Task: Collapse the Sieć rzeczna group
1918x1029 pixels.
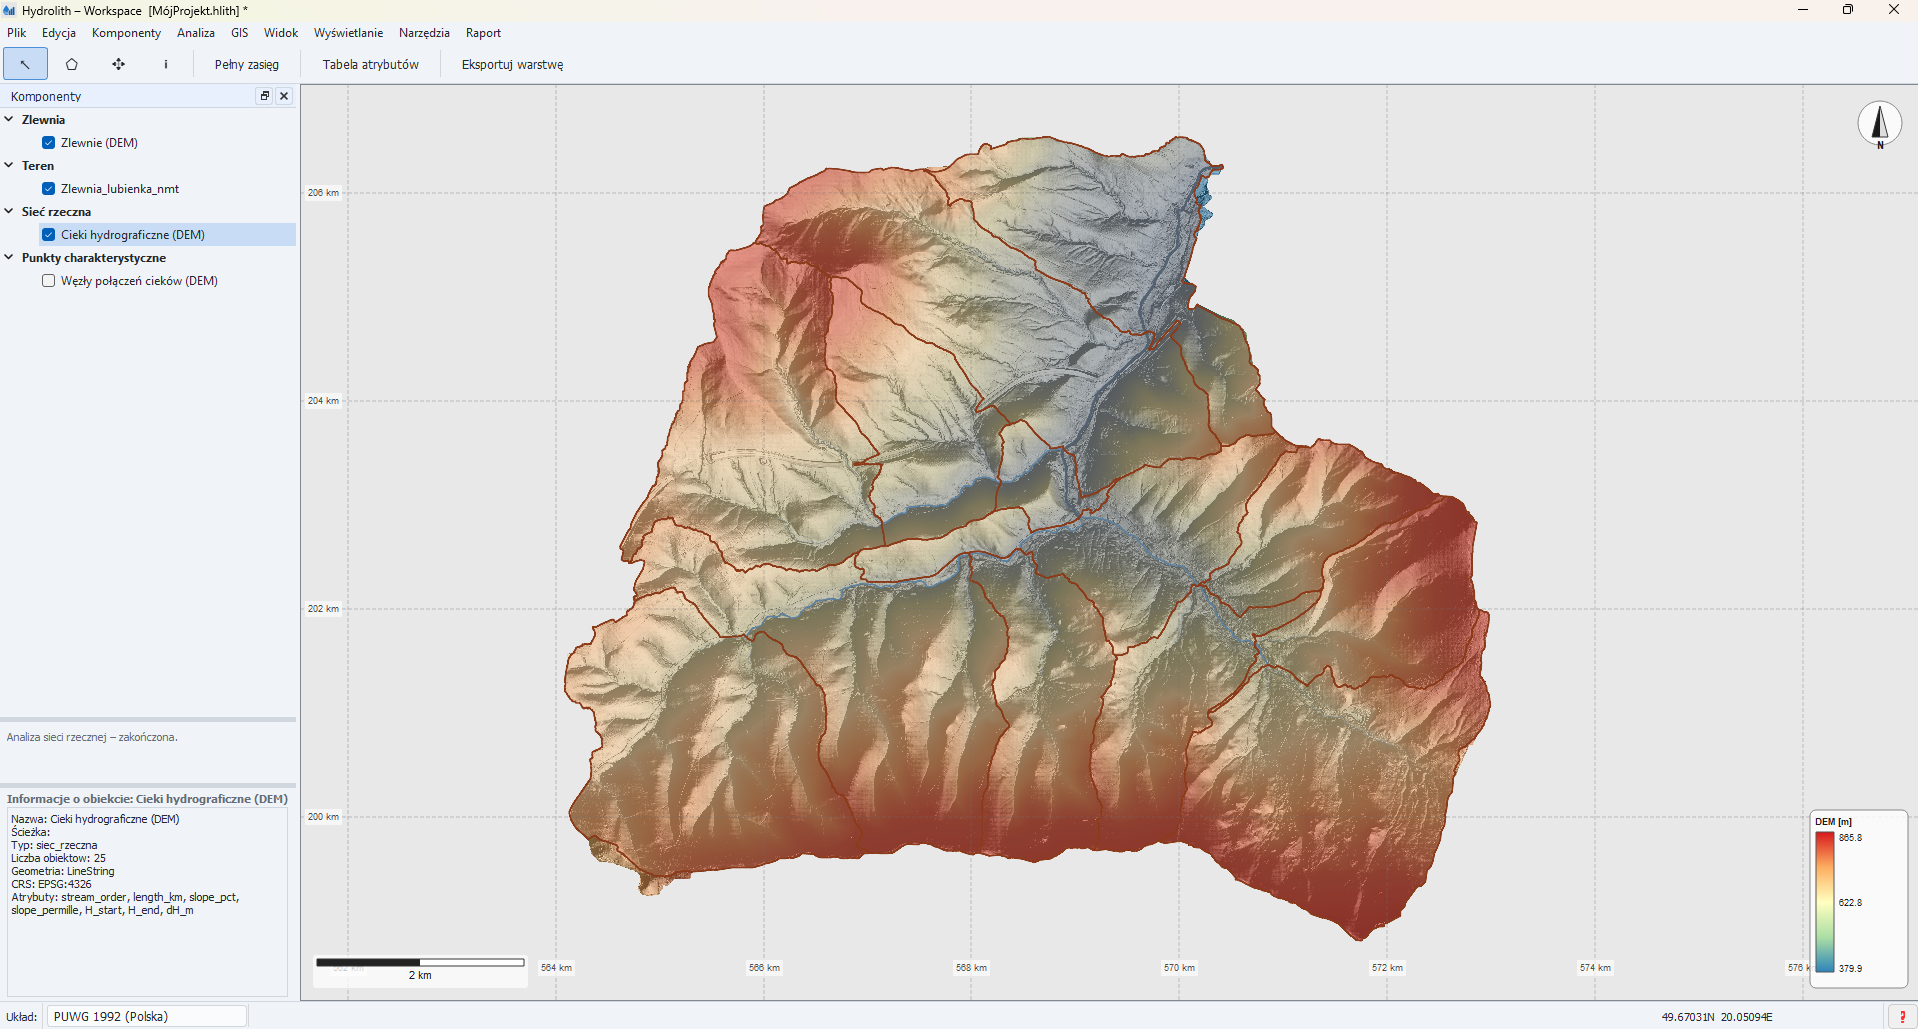Action: tap(9, 211)
